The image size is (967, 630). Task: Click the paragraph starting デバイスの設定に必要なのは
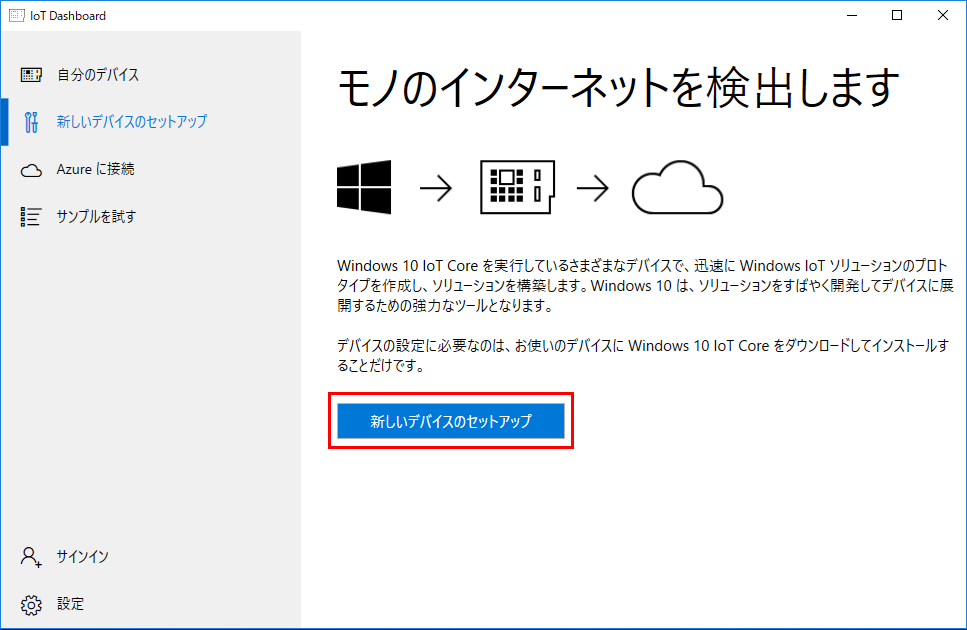tap(643, 356)
